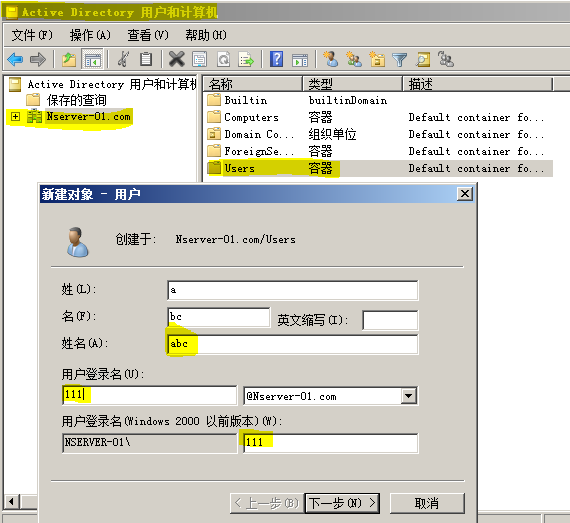Screen dimensions: 570x523
Task: Create new group via toolbar icon
Action: [x=354, y=59]
